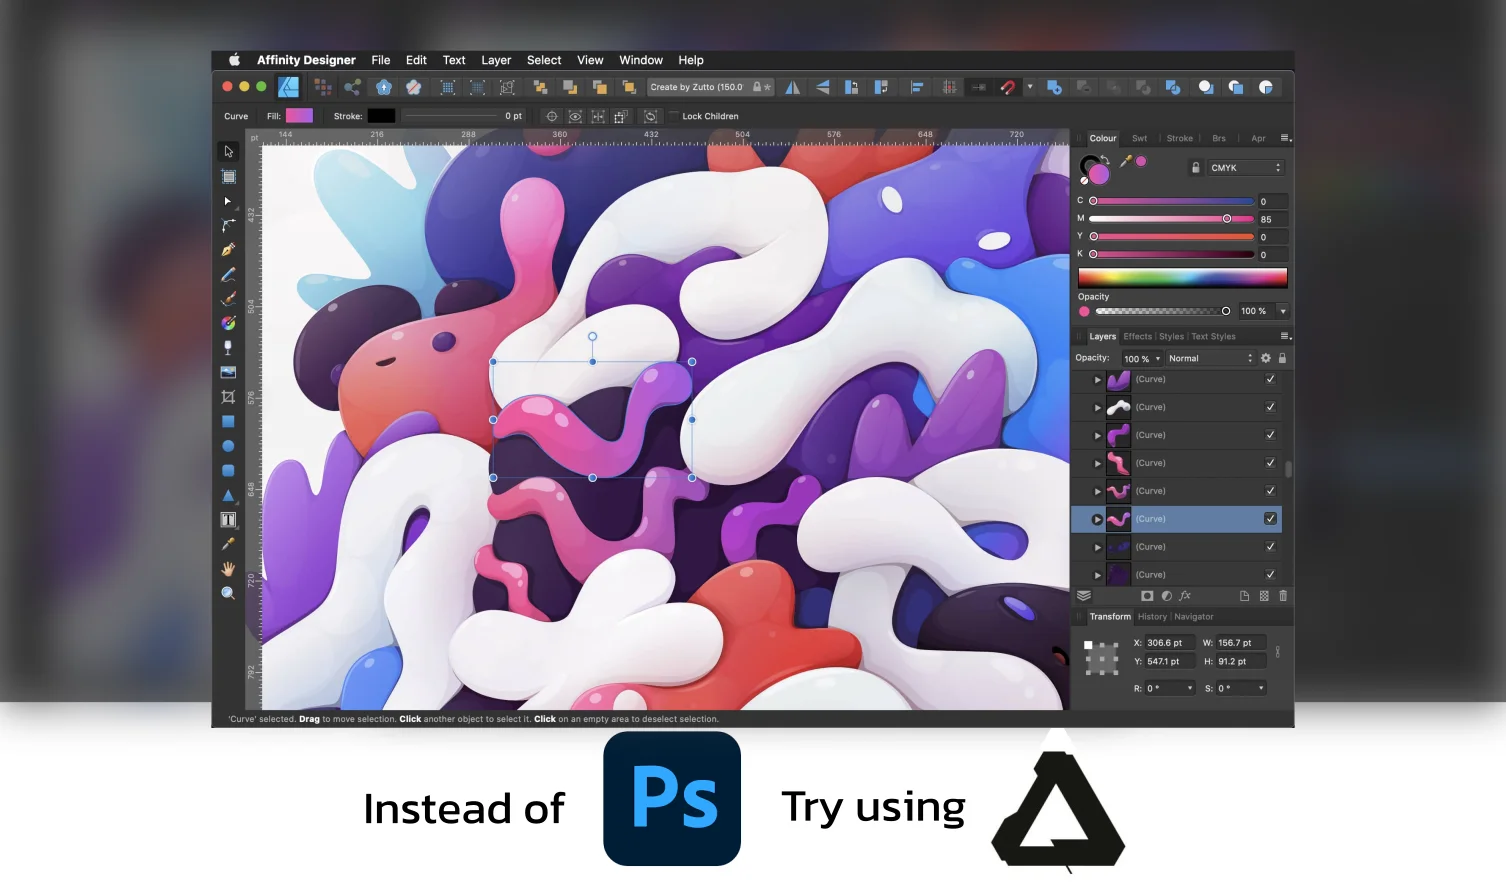The width and height of the screenshot is (1506, 885).
Task: Select the Artboard tool
Action: [x=228, y=177]
